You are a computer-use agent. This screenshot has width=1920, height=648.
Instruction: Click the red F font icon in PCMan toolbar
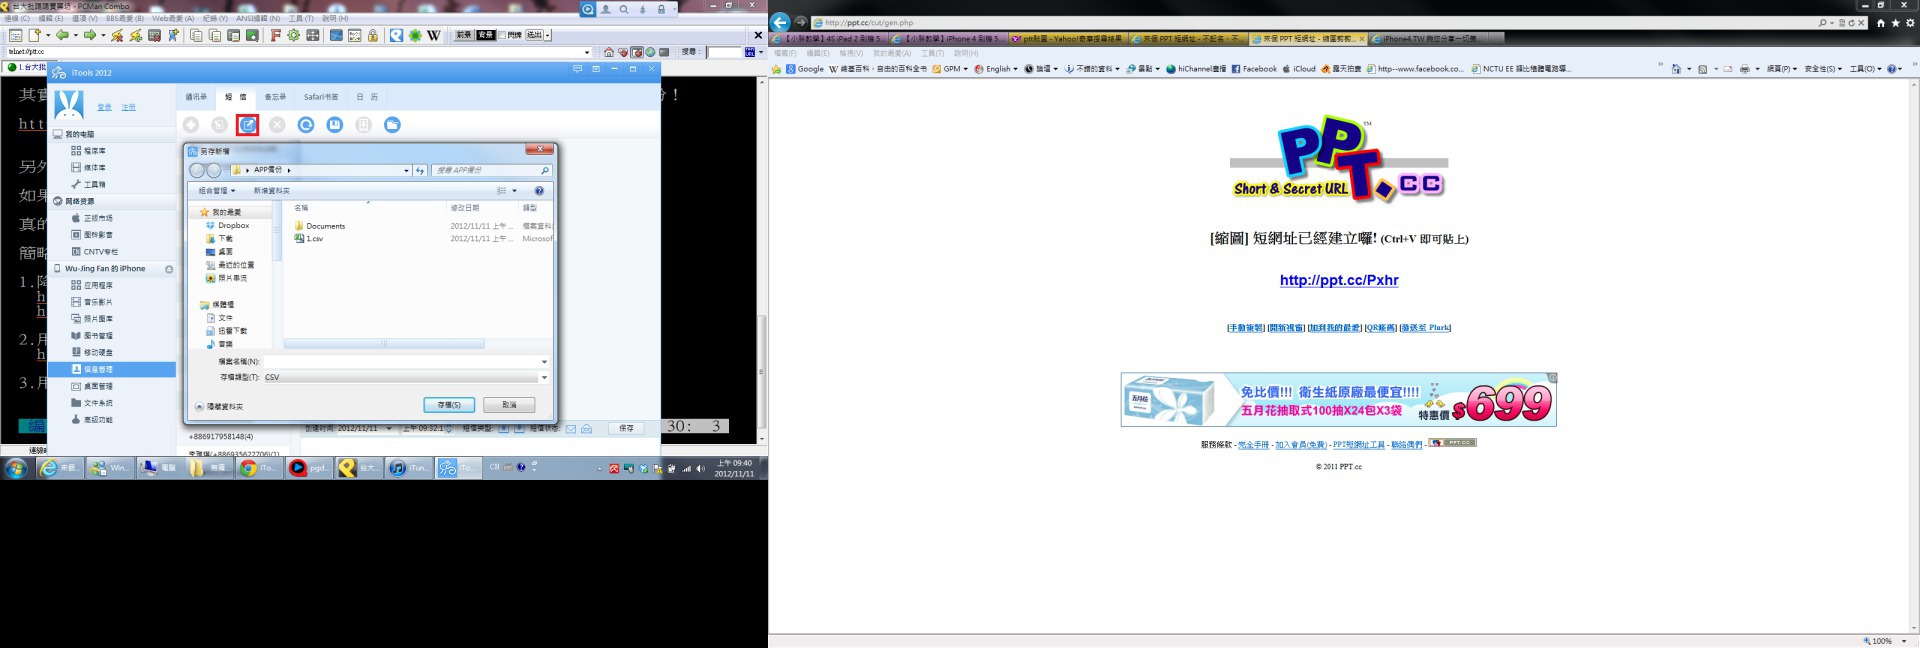point(275,35)
